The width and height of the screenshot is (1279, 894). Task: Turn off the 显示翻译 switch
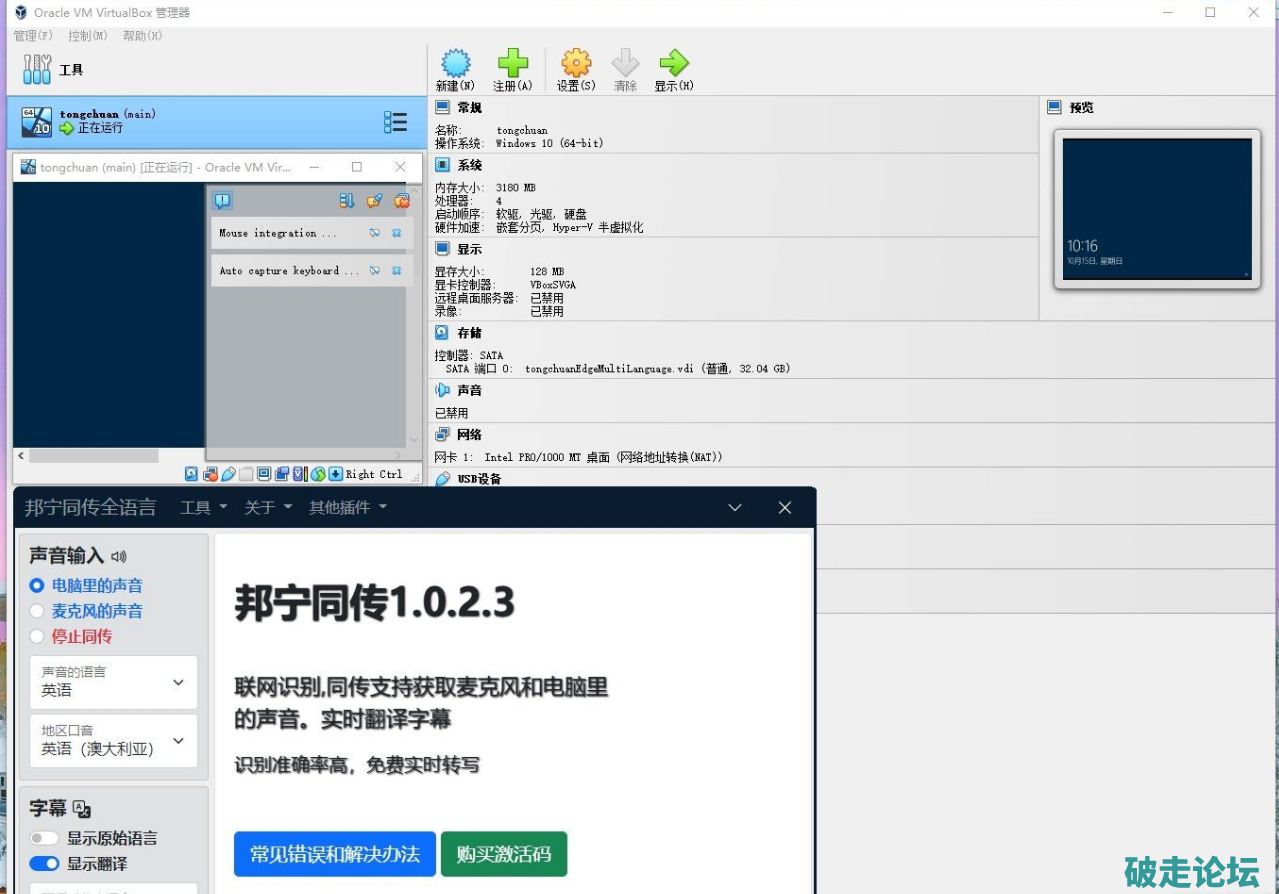[44, 863]
